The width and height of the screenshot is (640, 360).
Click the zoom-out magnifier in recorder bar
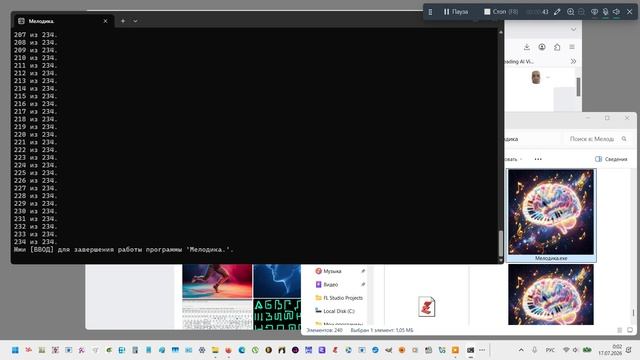pos(582,12)
